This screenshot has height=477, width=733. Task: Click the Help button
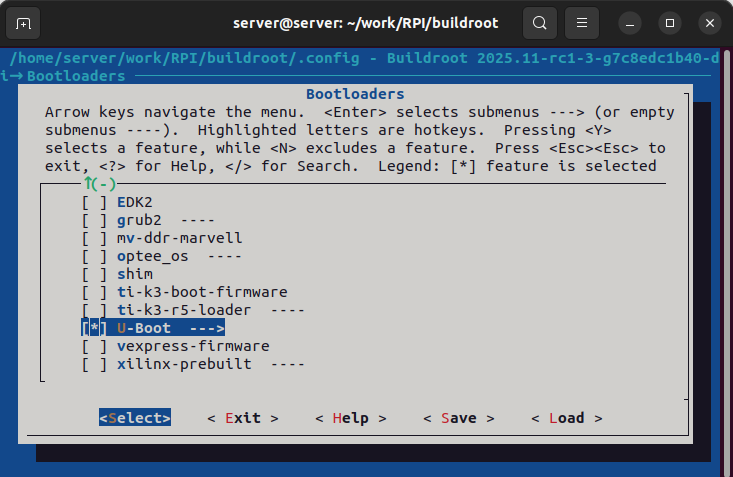click(351, 418)
